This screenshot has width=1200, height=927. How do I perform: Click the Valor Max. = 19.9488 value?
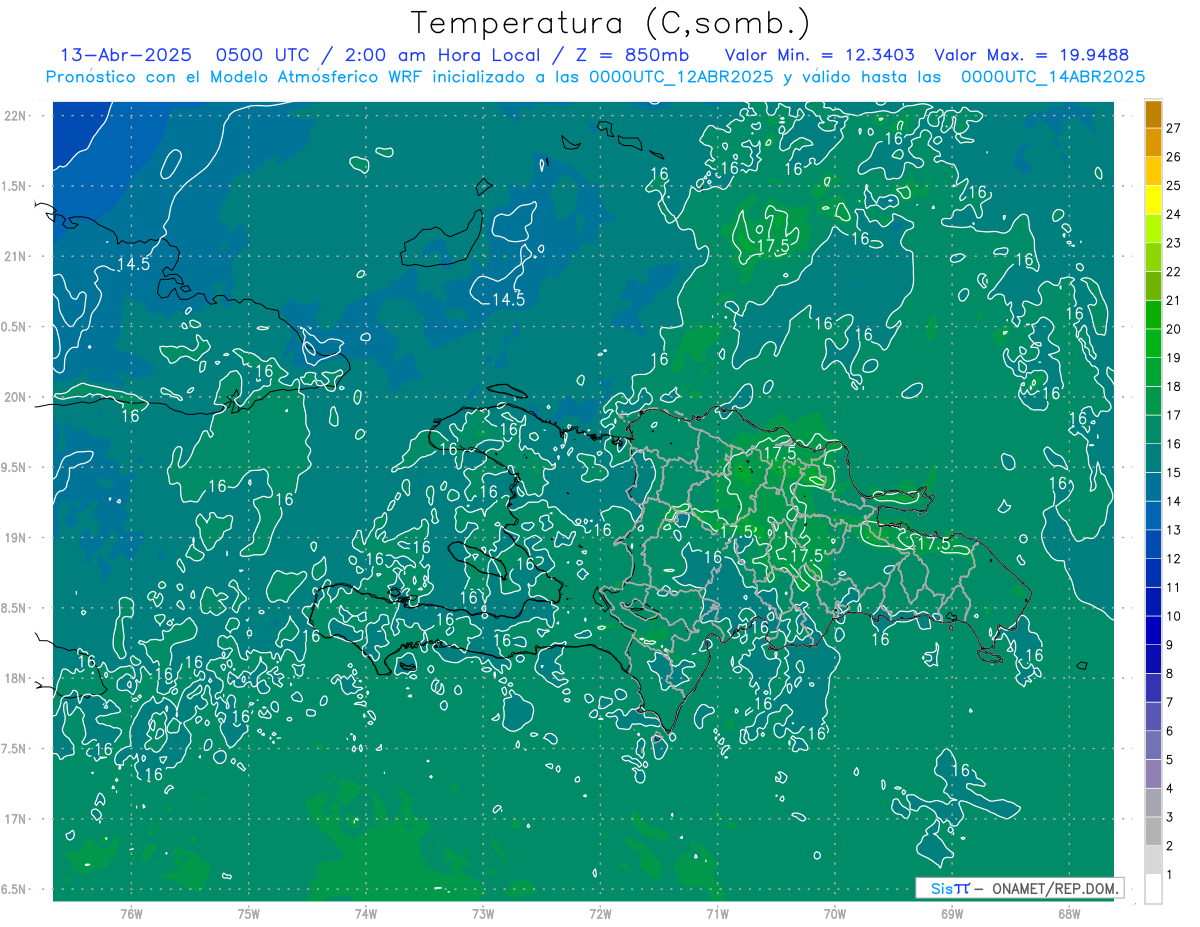[1031, 55]
